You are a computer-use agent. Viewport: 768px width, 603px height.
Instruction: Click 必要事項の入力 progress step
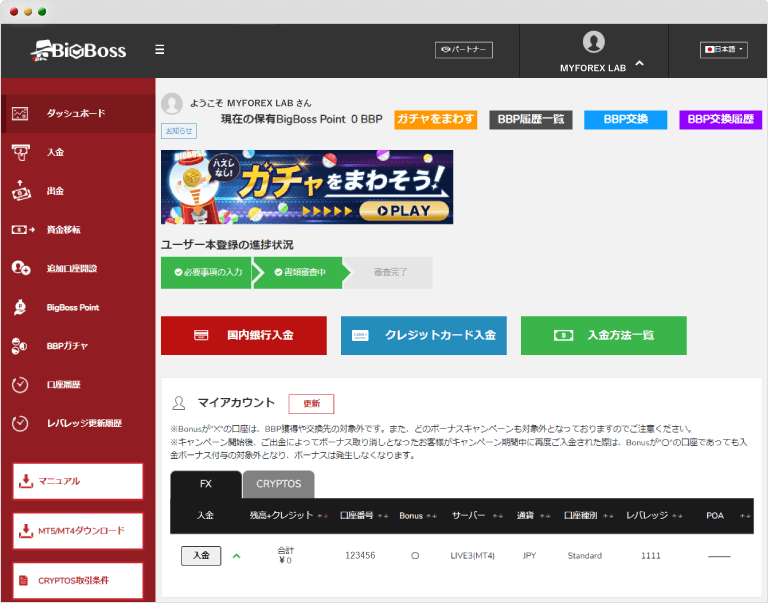click(206, 272)
